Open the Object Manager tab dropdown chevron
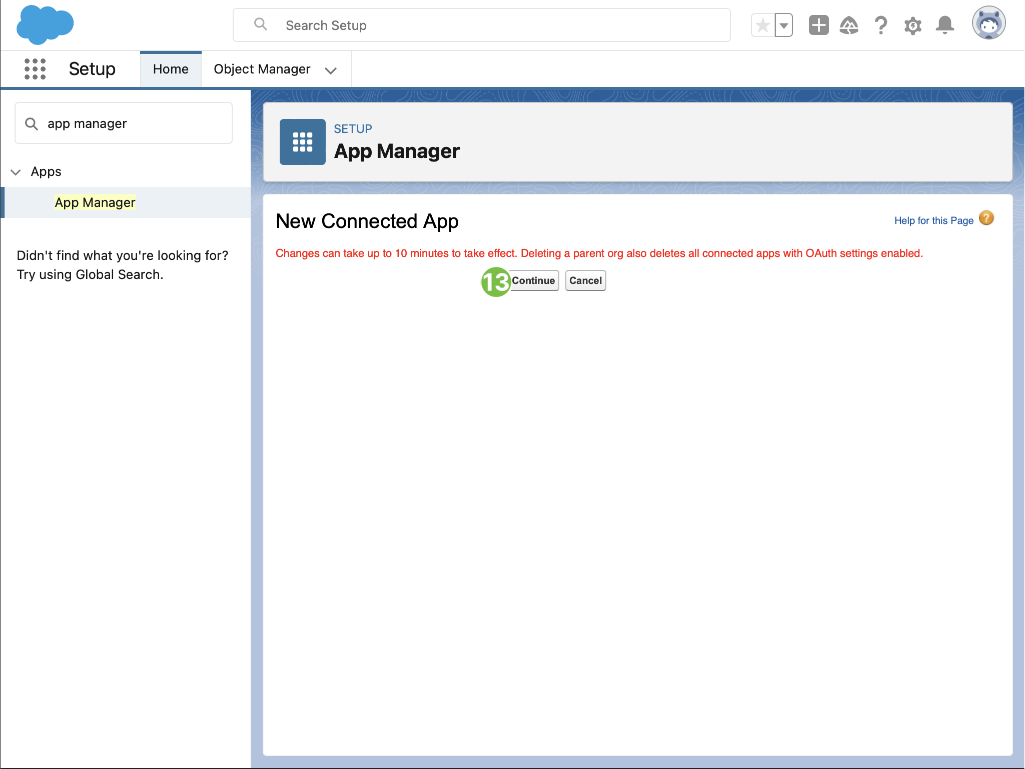 point(331,70)
